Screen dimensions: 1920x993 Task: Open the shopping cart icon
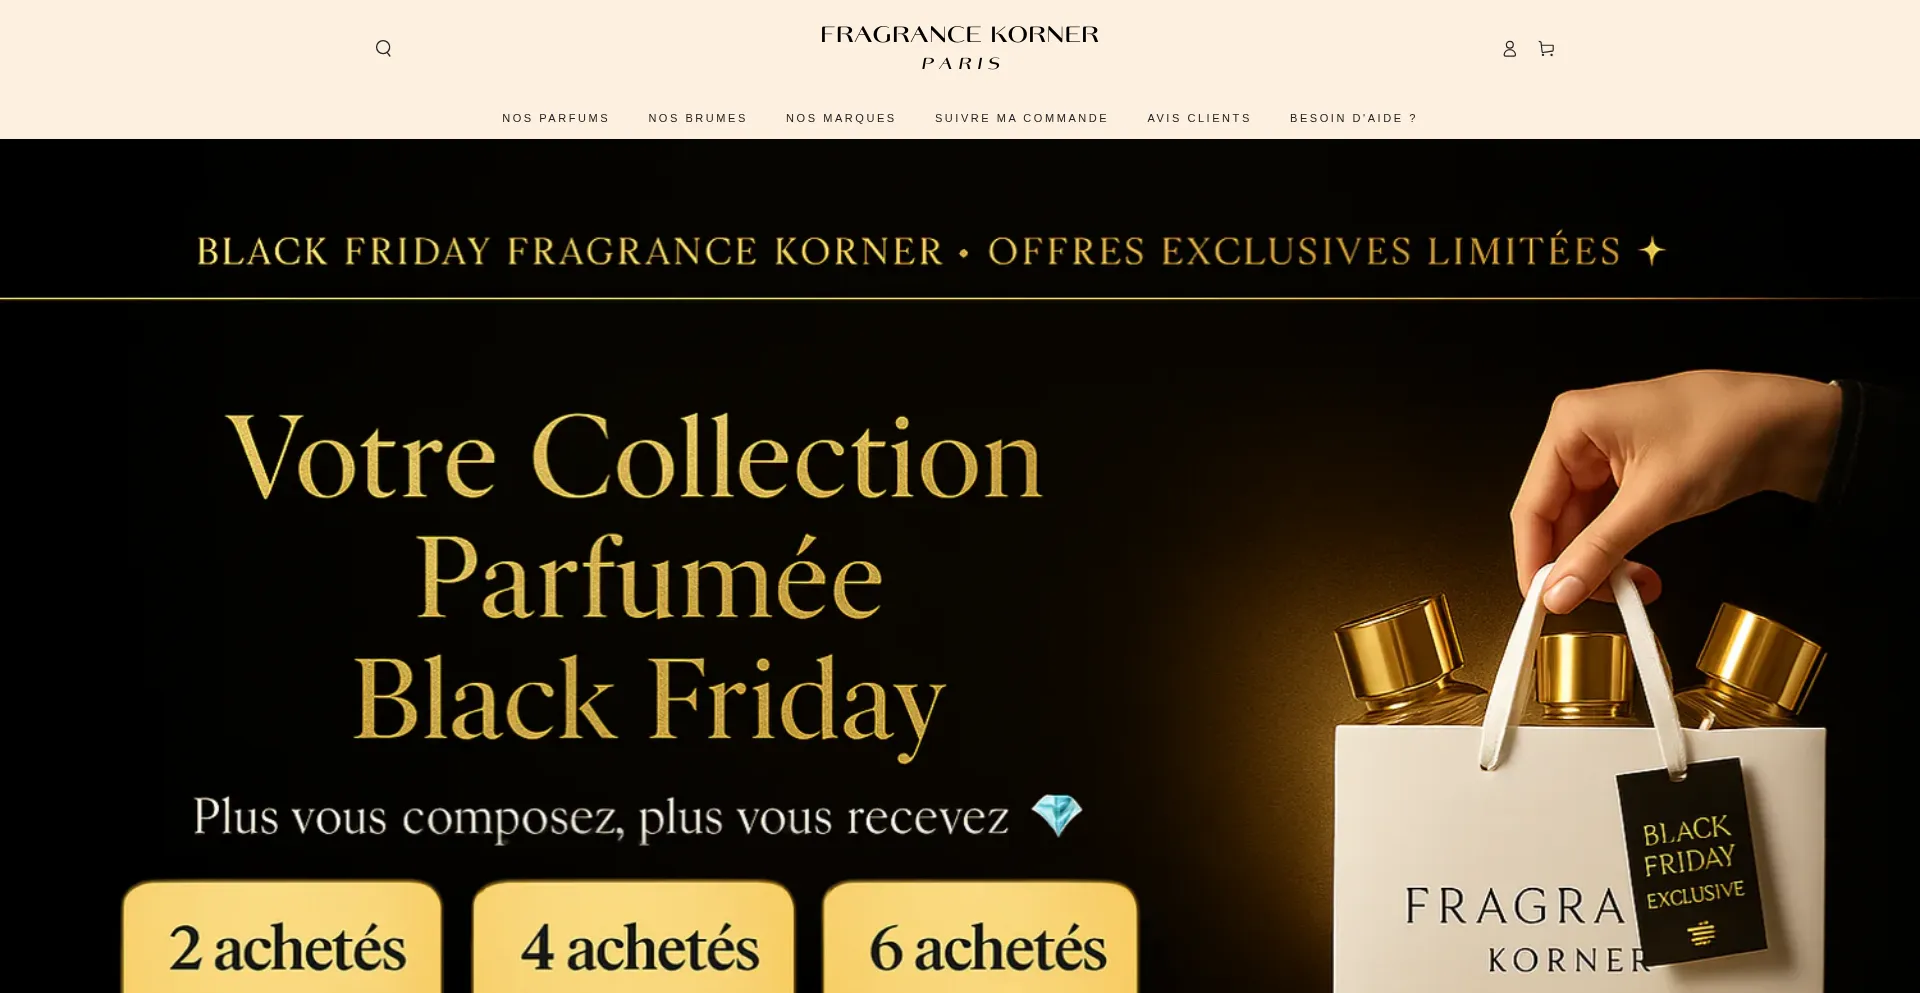(1546, 48)
